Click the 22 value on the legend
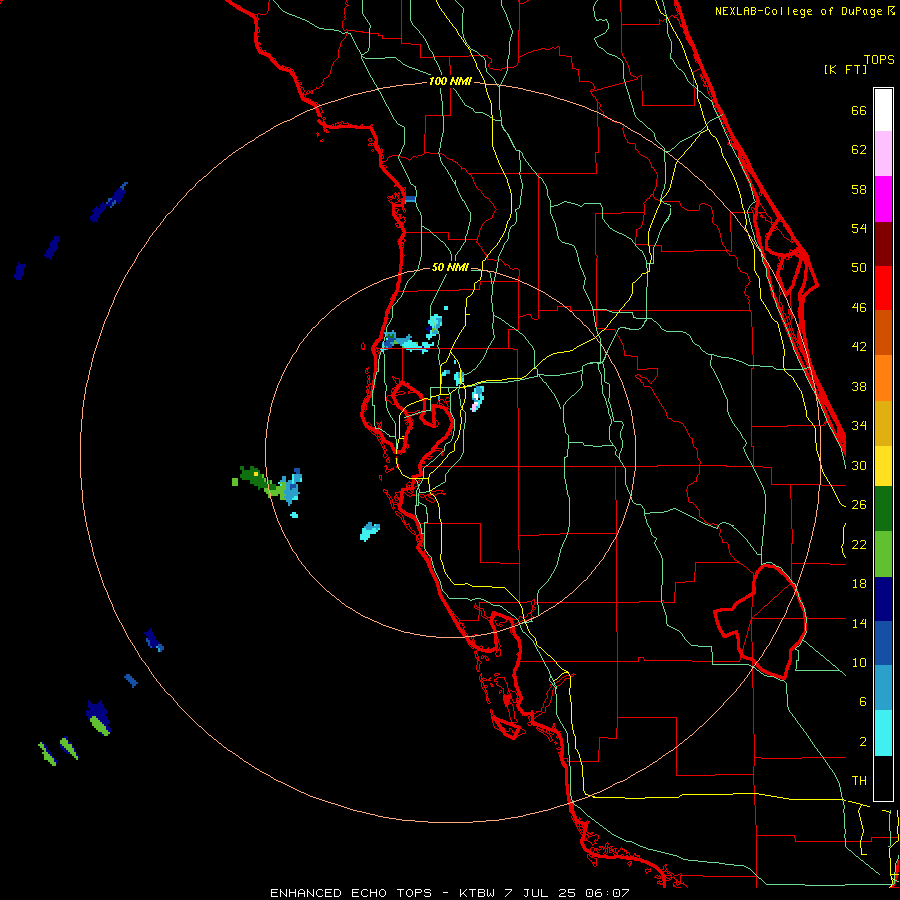Viewport: 900px width, 900px height. [859, 544]
